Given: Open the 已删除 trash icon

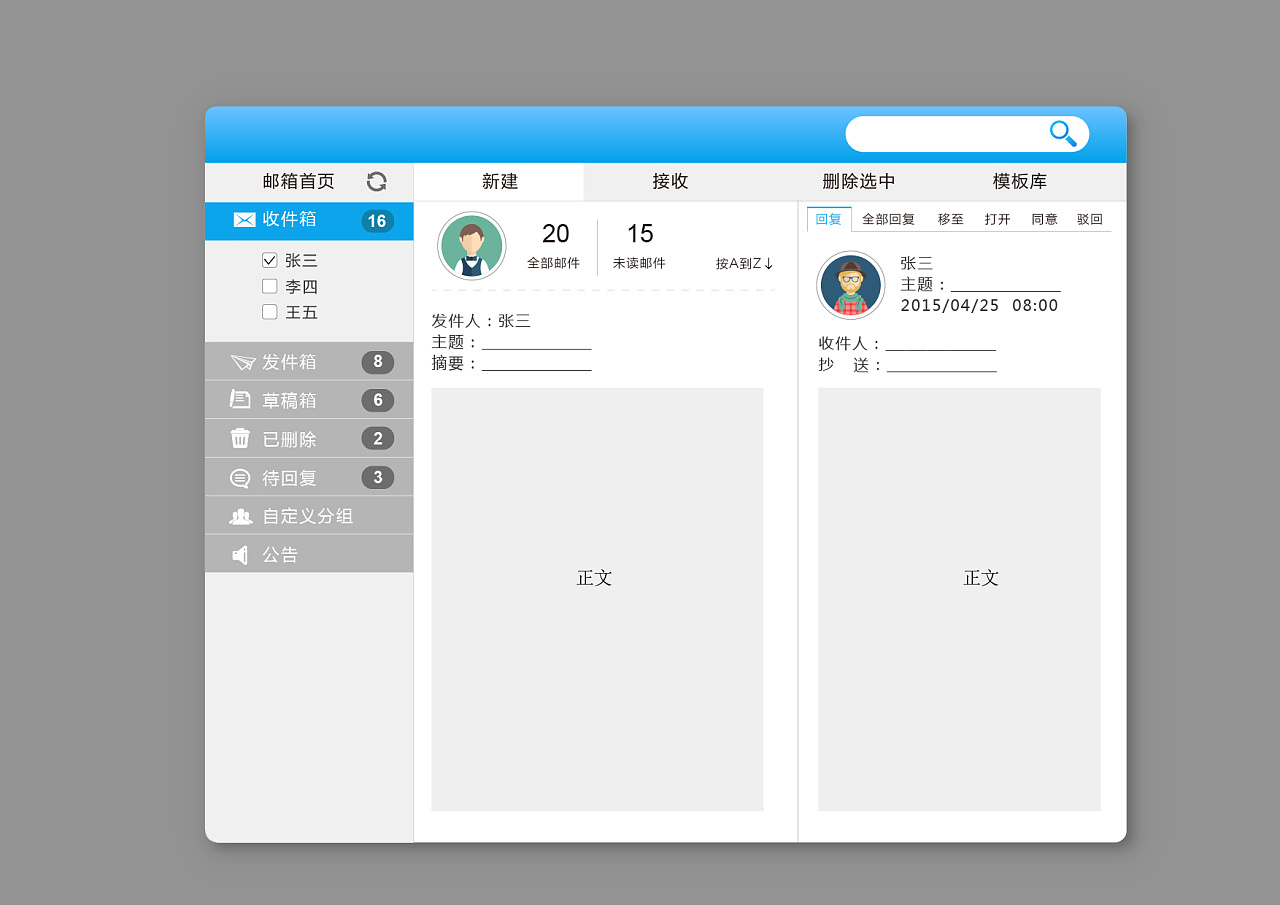Looking at the screenshot, I should (x=240, y=438).
